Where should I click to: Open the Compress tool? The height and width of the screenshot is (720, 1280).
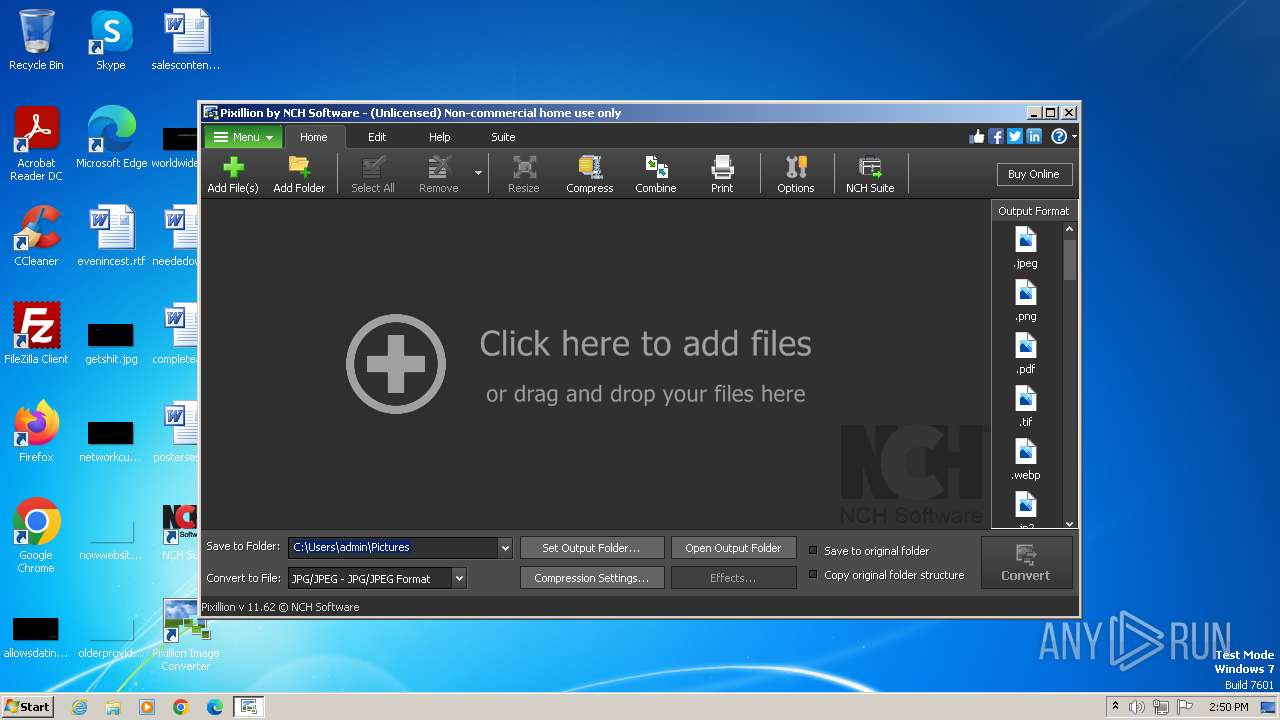click(x=590, y=175)
